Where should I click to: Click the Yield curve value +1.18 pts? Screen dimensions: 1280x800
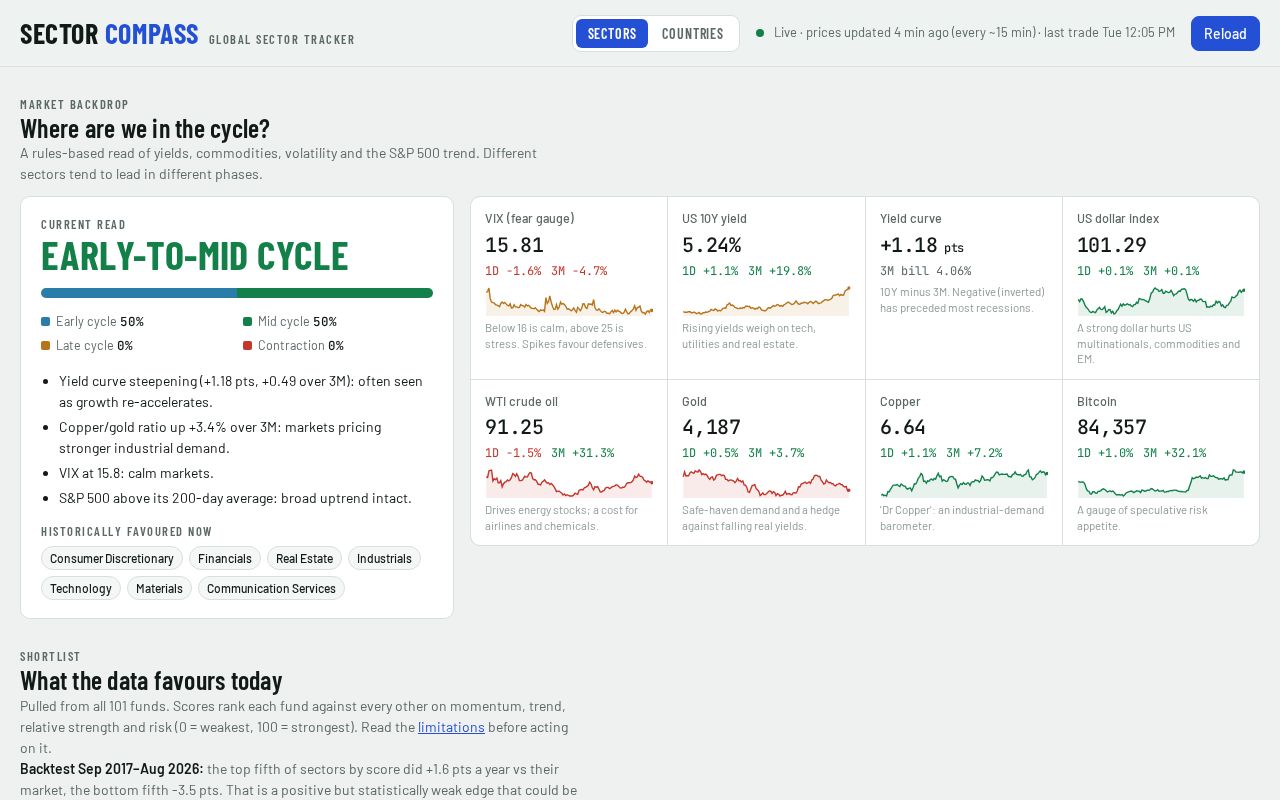click(x=922, y=245)
